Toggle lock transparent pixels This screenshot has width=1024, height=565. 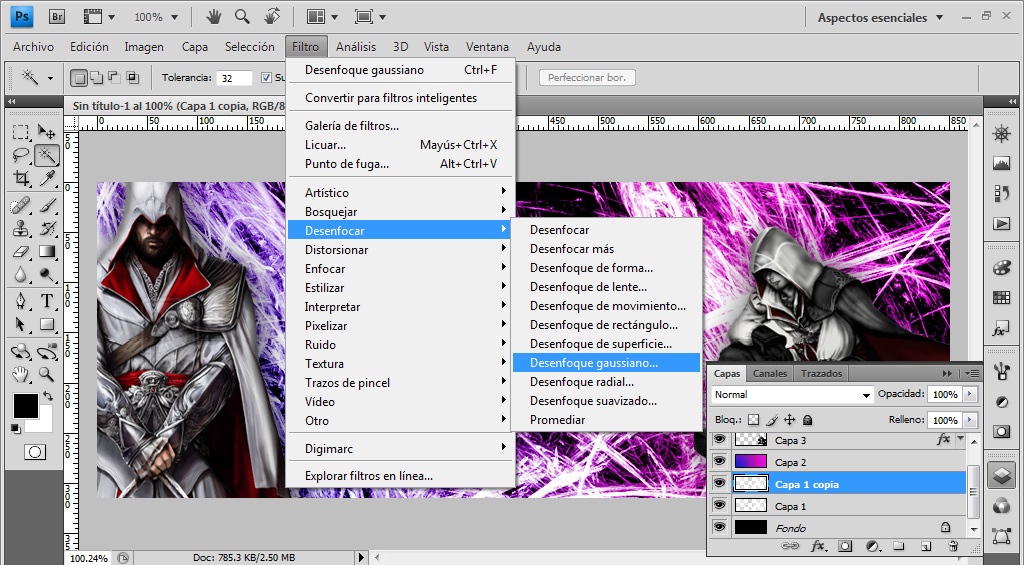click(x=754, y=420)
